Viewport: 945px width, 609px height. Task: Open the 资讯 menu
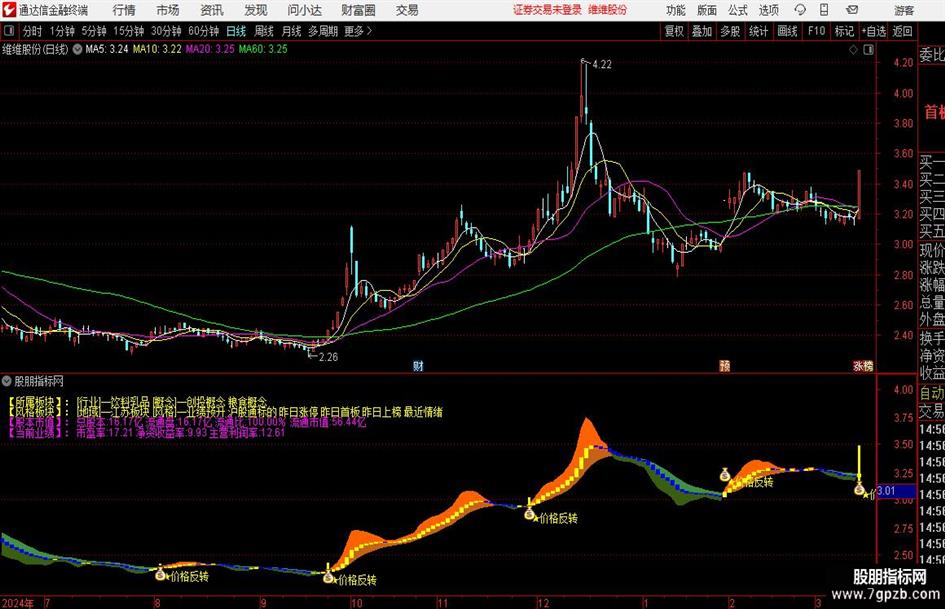pos(212,10)
